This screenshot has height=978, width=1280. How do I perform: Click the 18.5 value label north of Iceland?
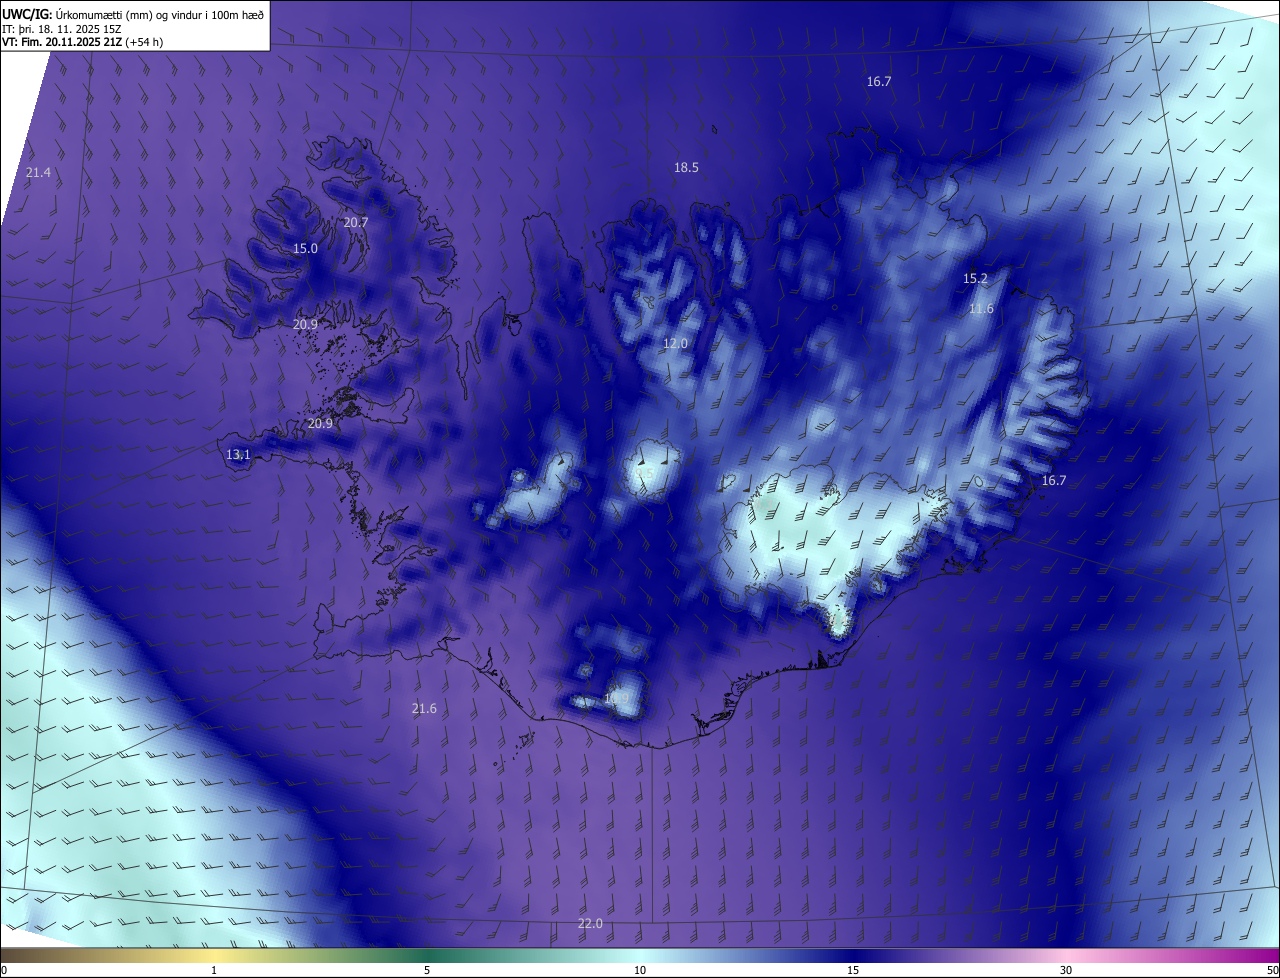click(686, 168)
